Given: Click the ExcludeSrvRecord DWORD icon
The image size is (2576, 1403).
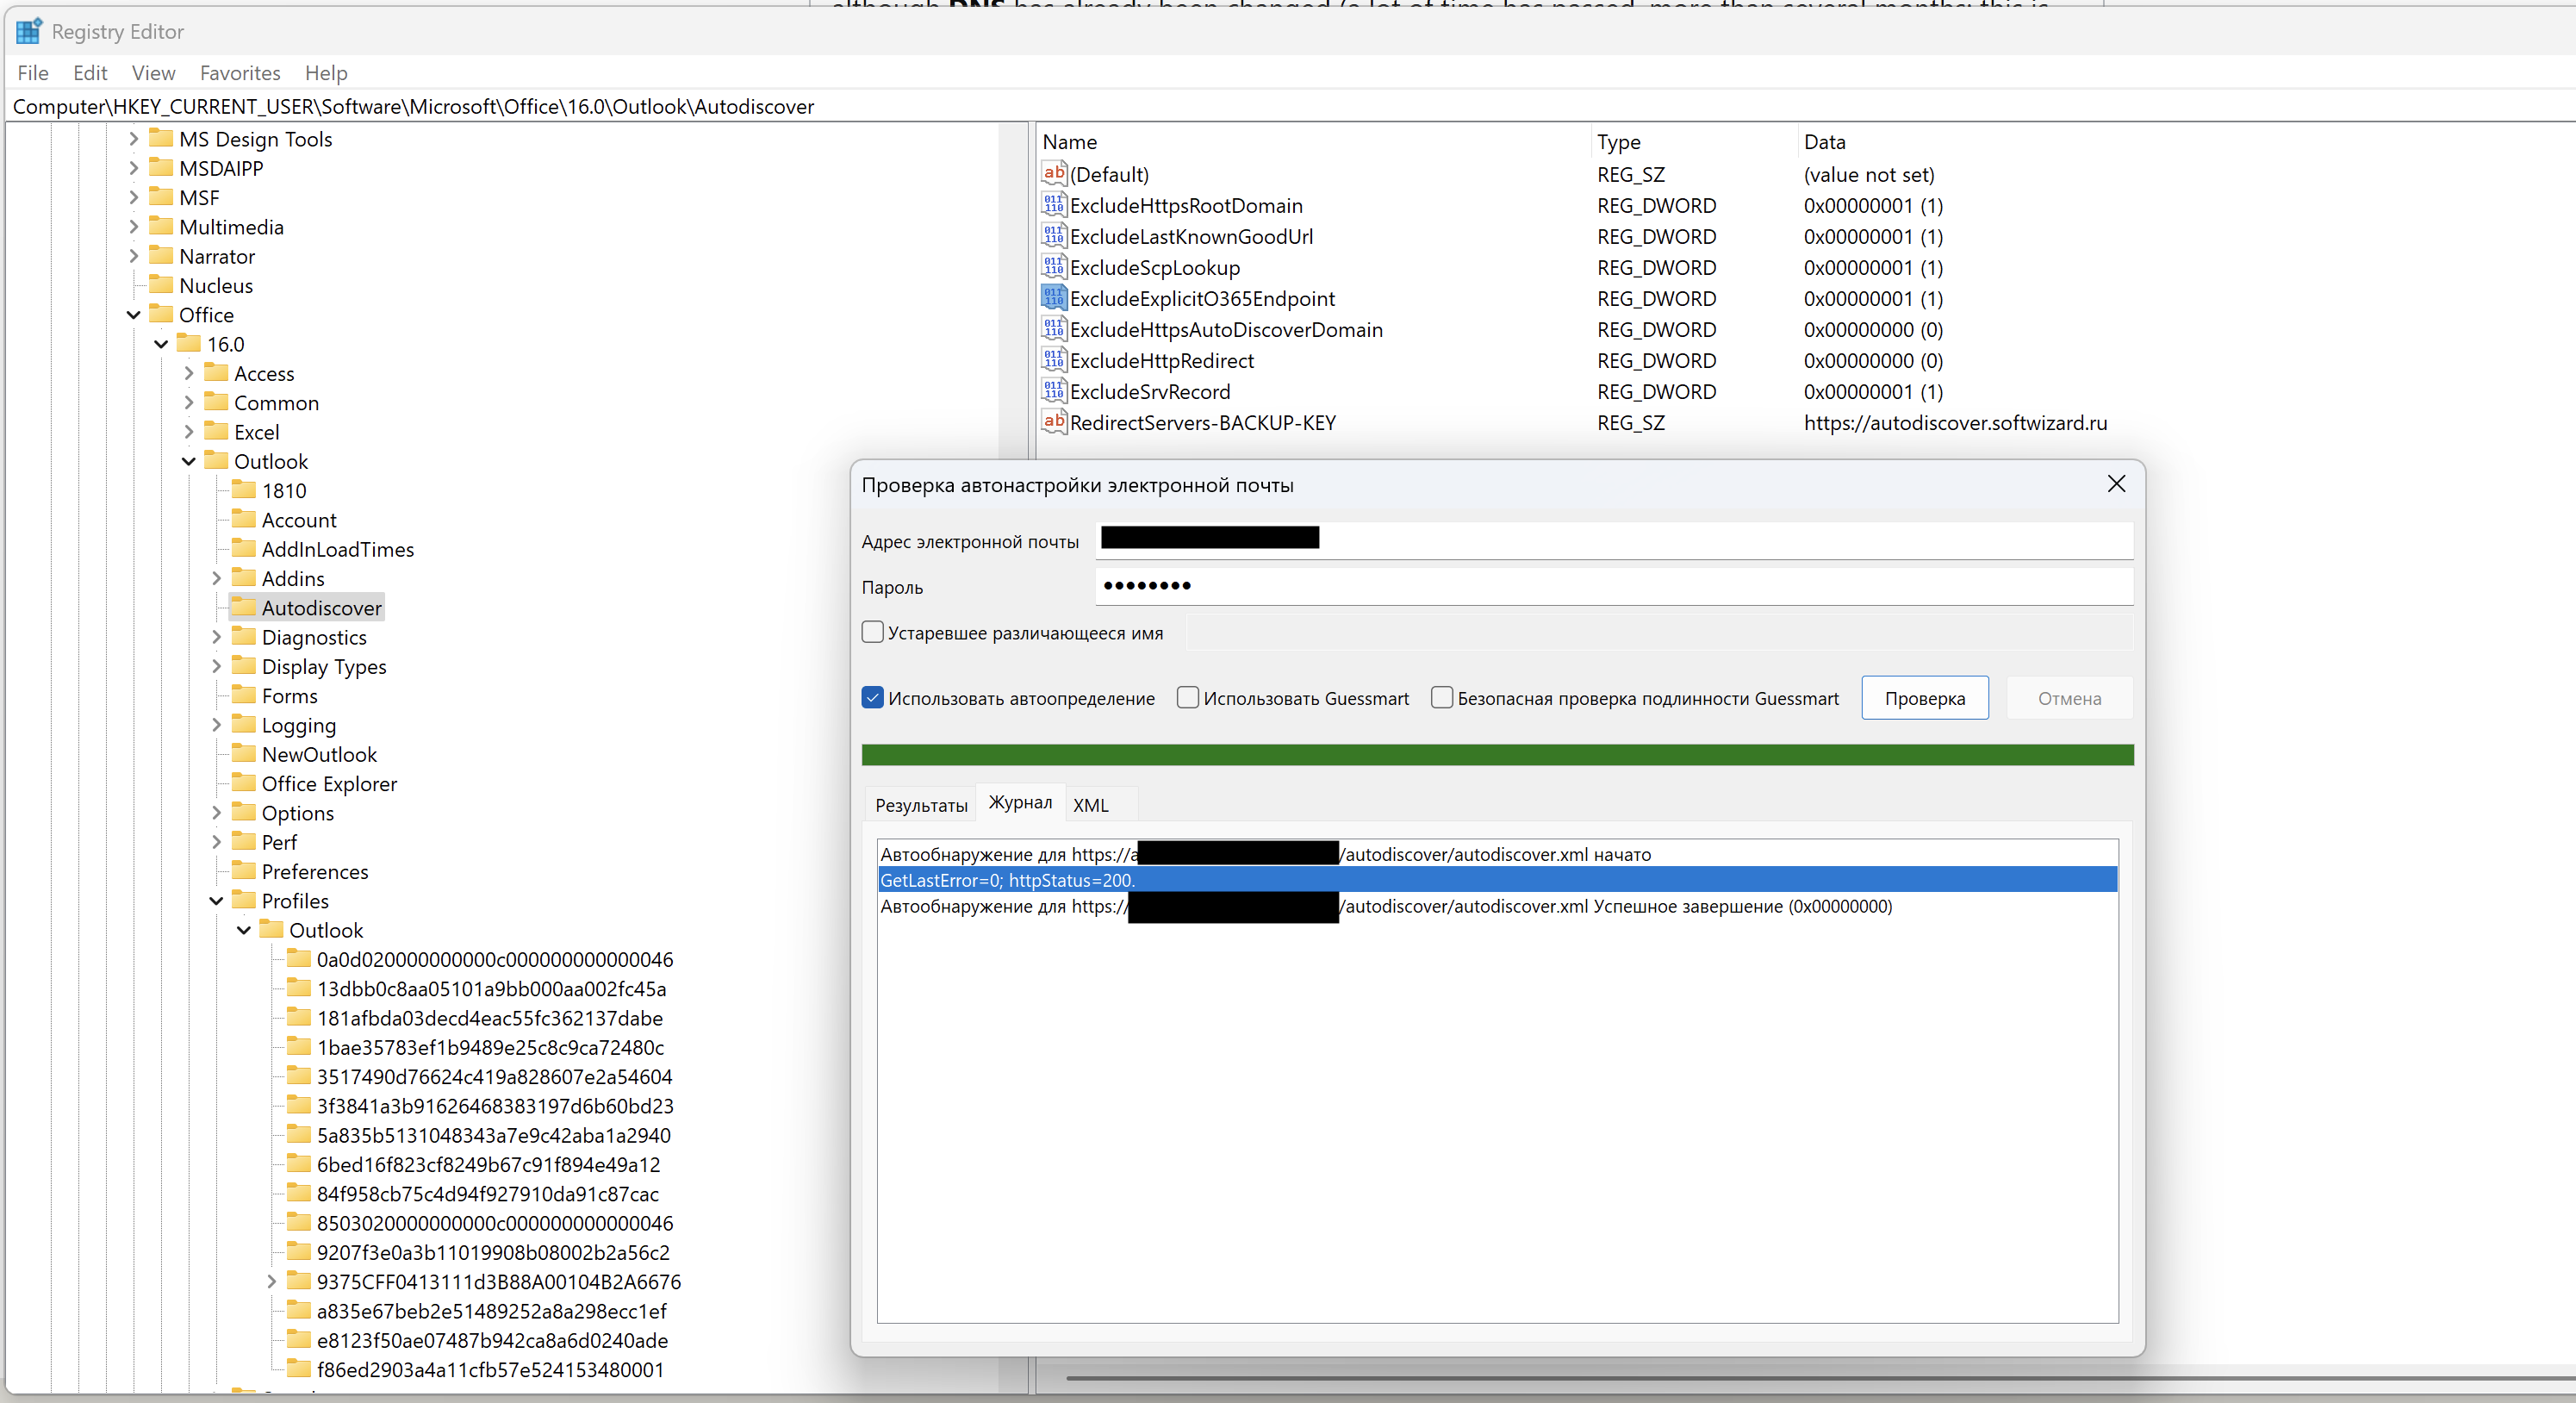Looking at the screenshot, I should [x=1053, y=391].
